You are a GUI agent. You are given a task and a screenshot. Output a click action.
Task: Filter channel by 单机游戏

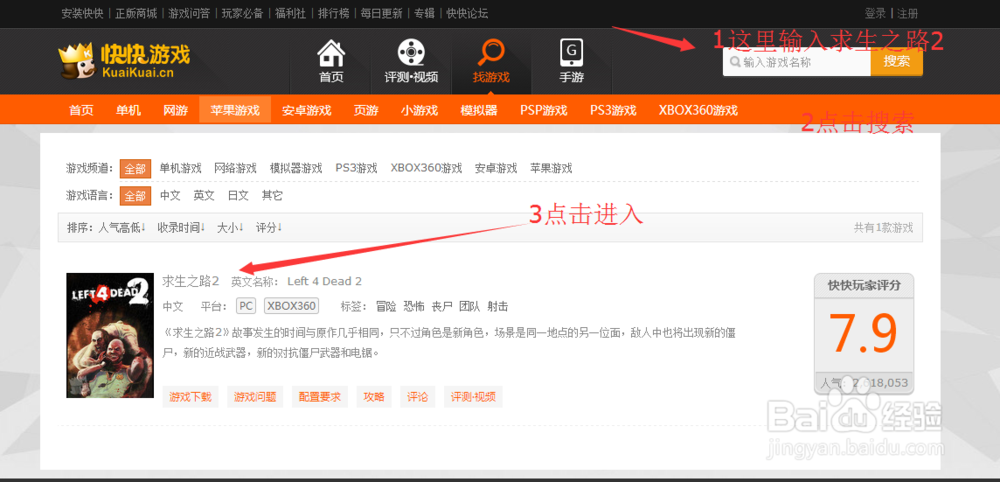click(x=180, y=168)
